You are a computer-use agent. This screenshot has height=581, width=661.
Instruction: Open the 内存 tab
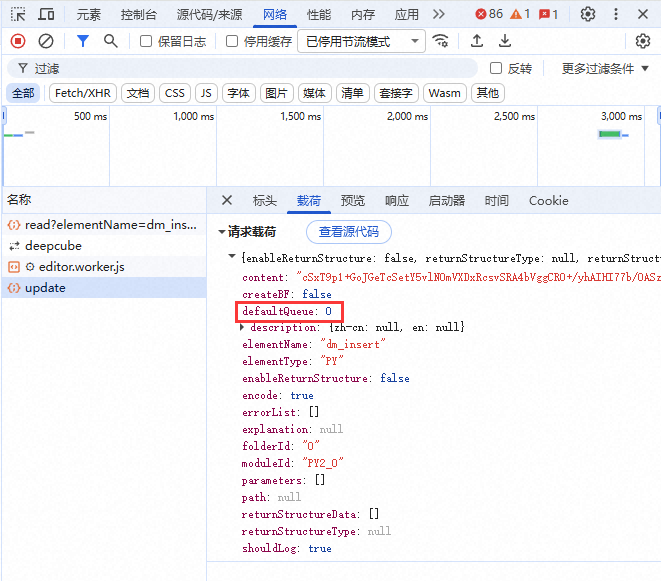(x=363, y=14)
